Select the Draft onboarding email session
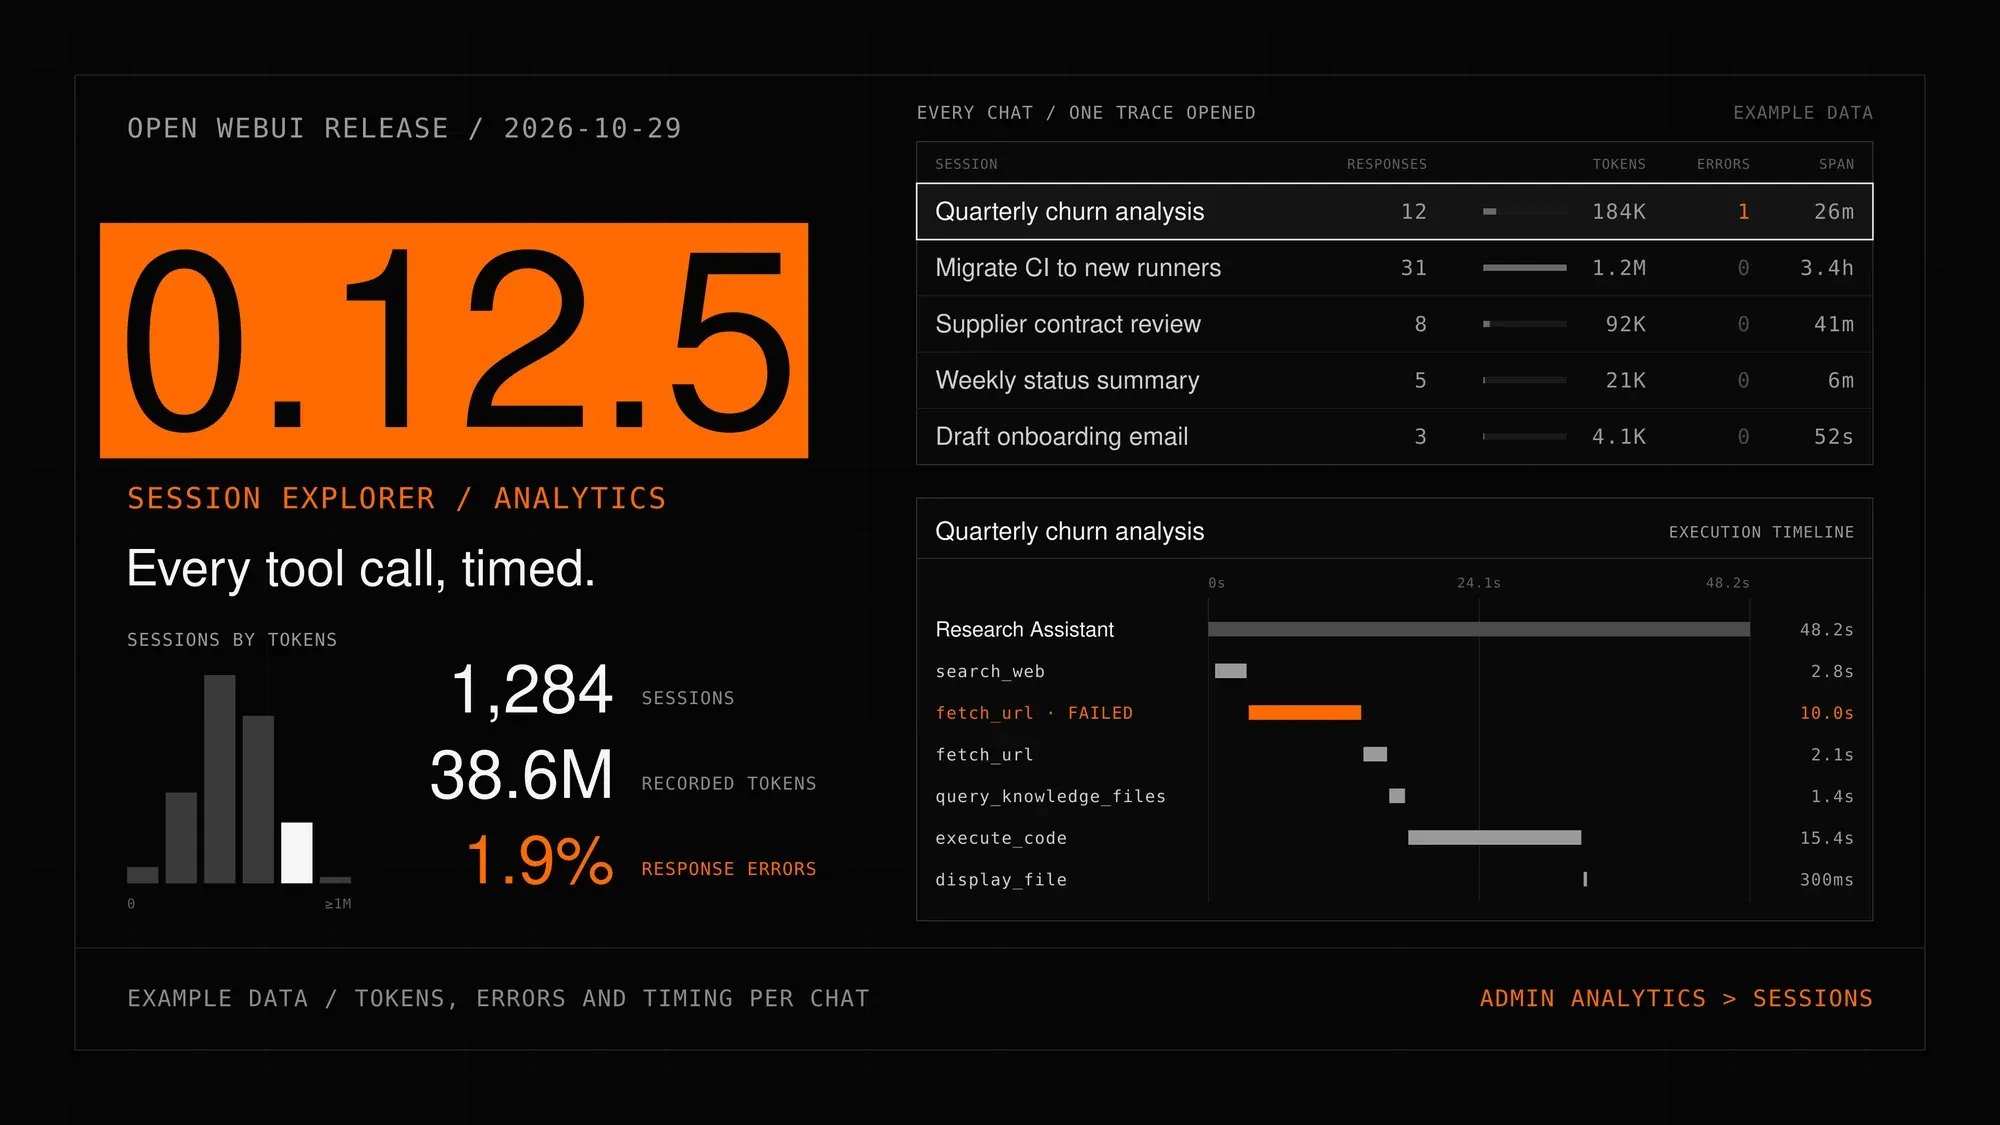This screenshot has width=2000, height=1125. (1394, 436)
